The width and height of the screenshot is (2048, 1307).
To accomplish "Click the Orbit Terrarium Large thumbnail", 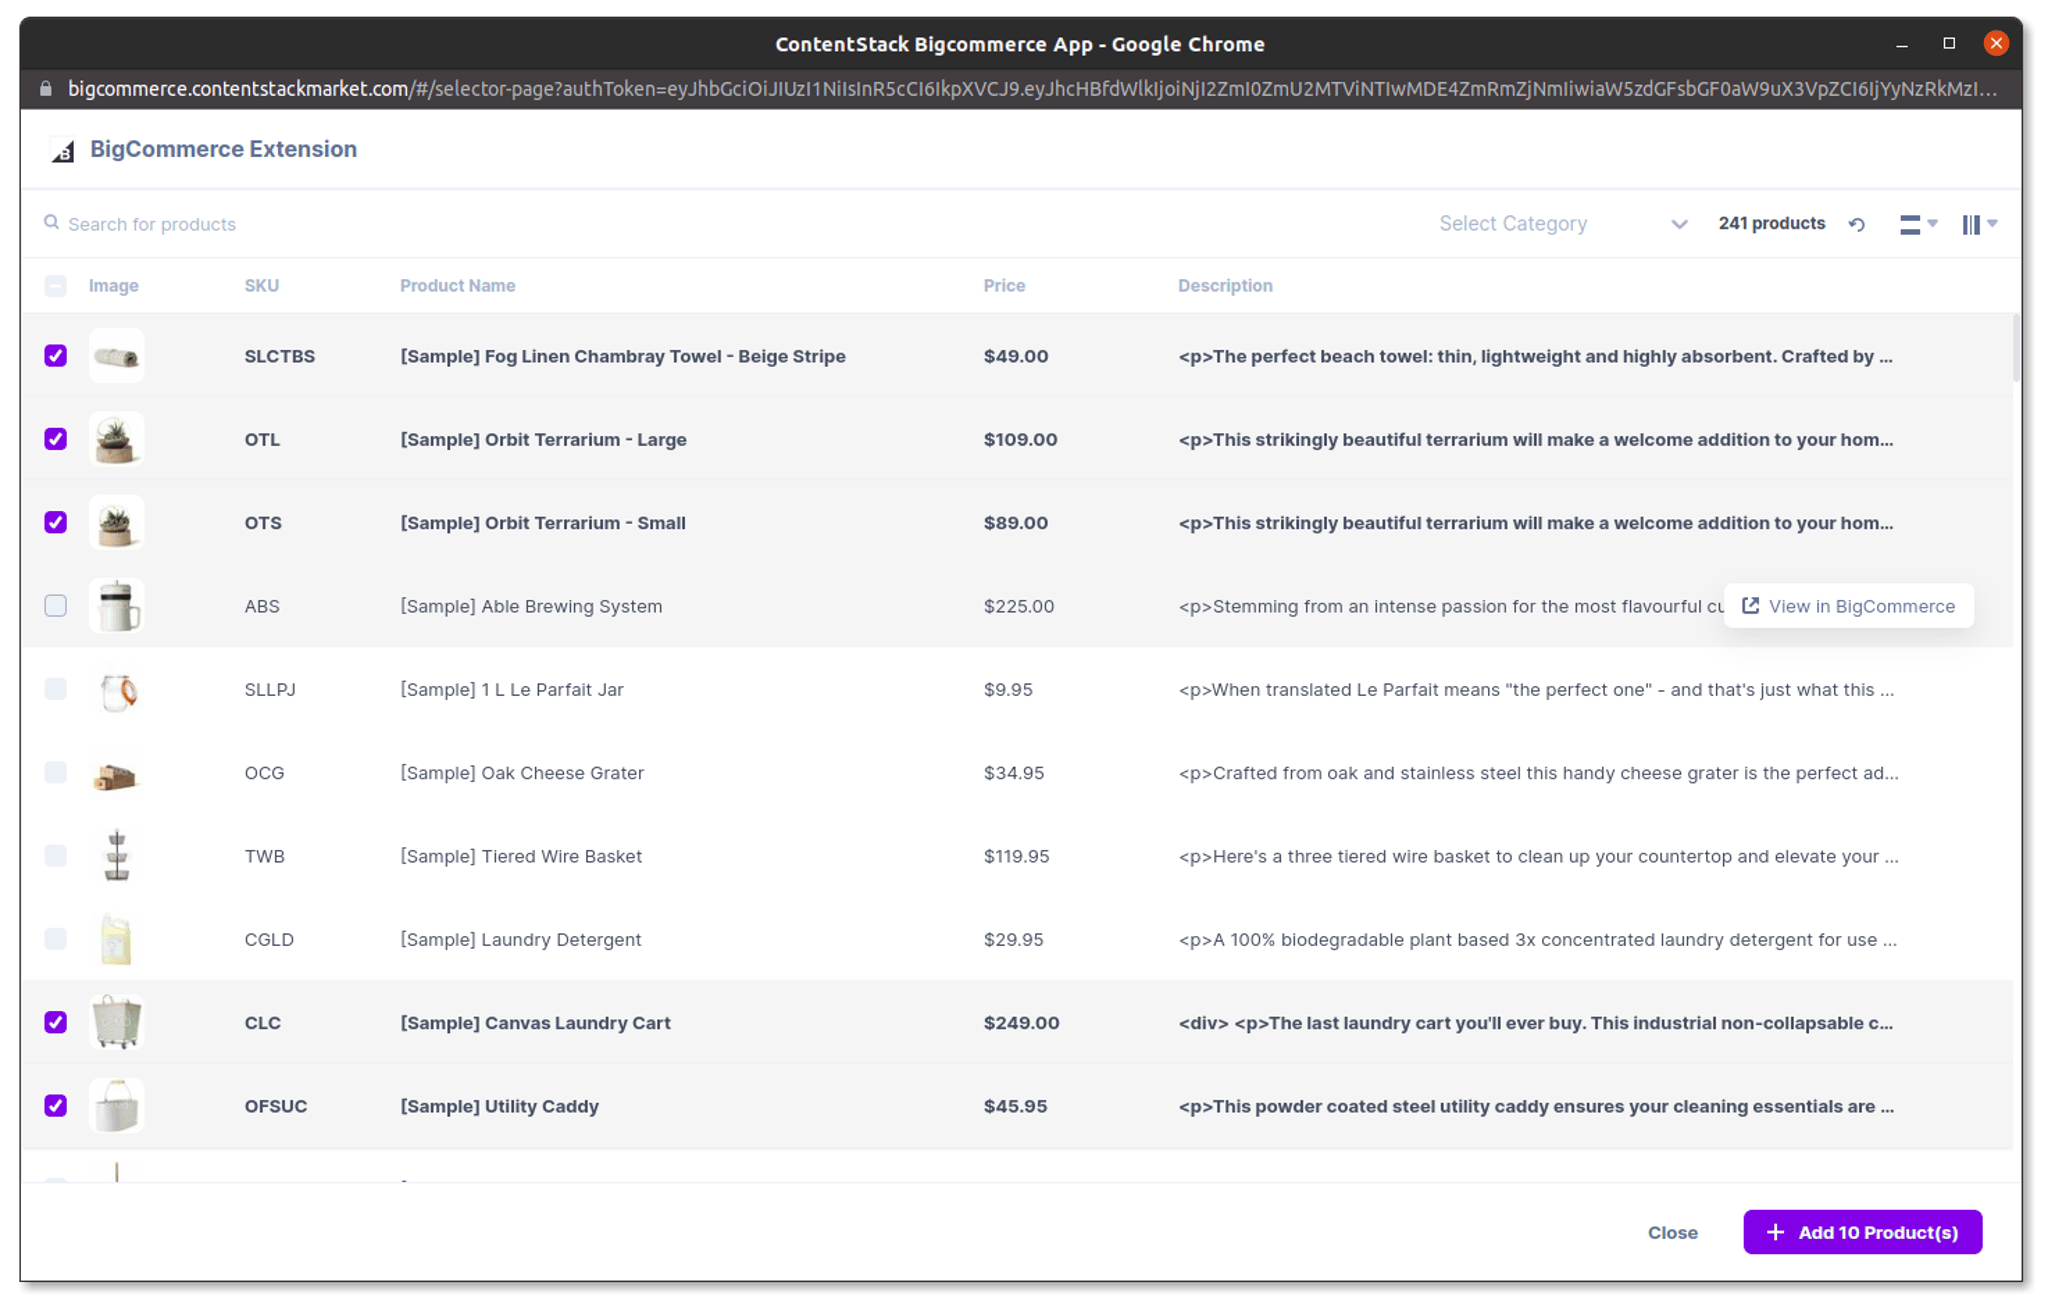I will [116, 439].
